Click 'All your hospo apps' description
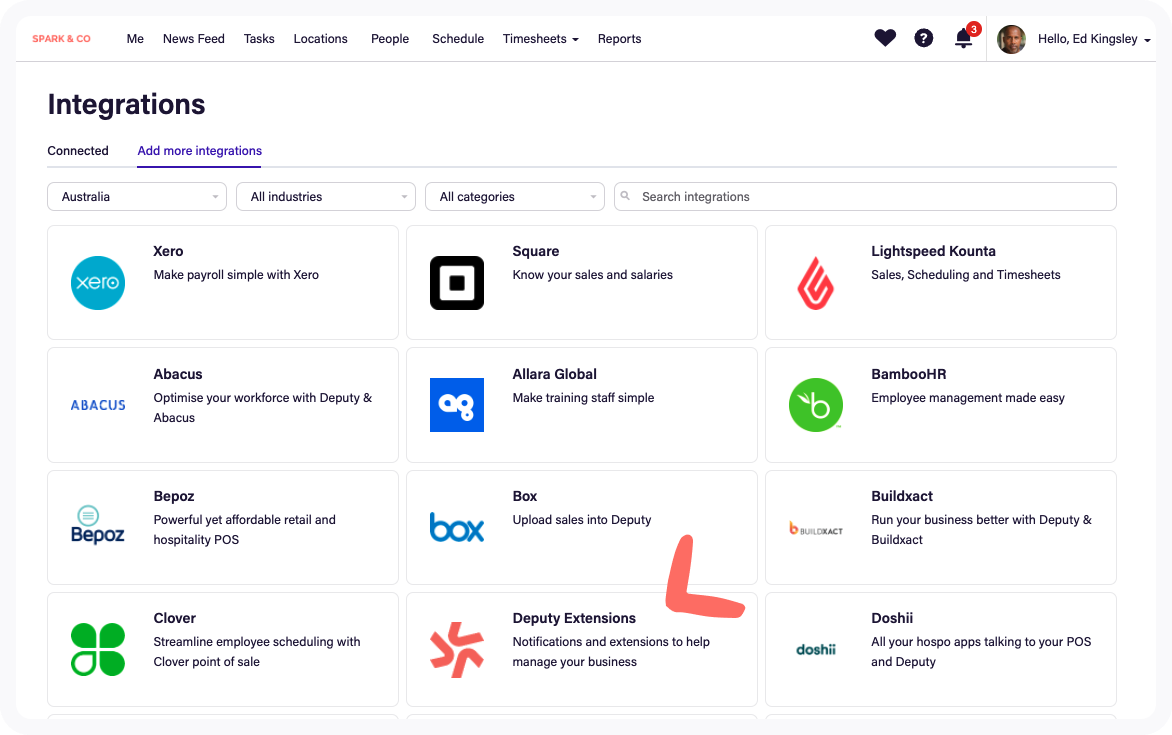 click(981, 651)
